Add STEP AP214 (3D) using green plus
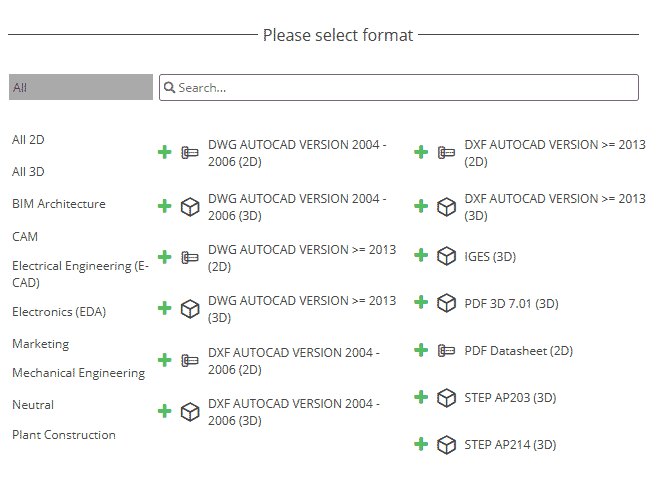660x480 pixels. [x=421, y=444]
